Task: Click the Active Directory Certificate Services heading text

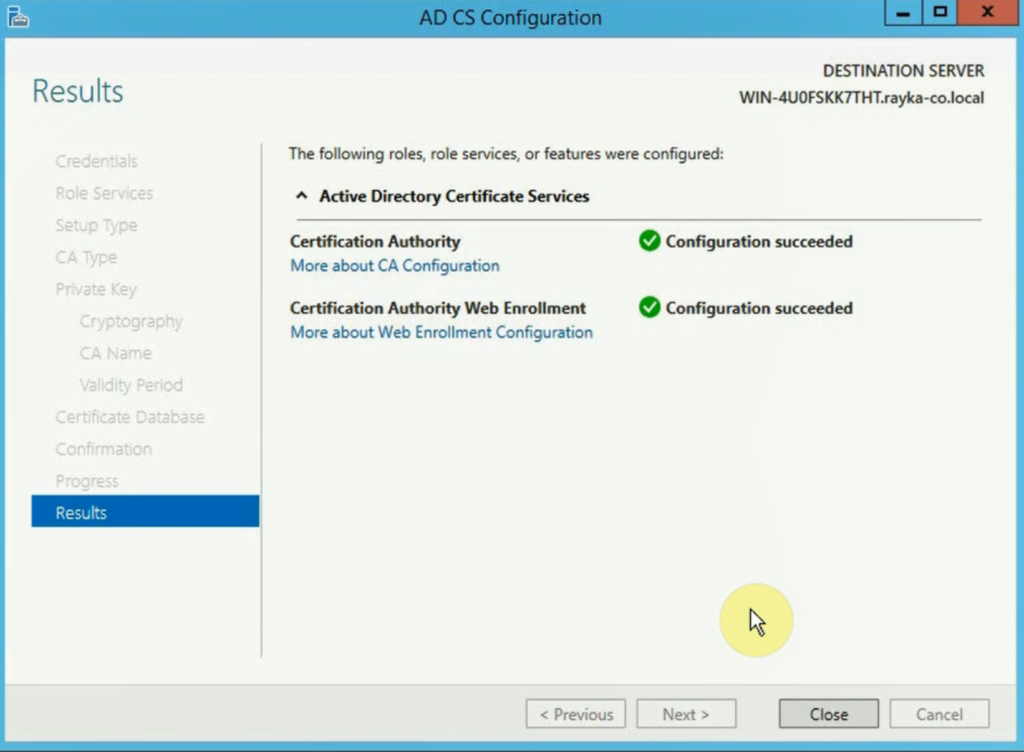Action: [454, 196]
